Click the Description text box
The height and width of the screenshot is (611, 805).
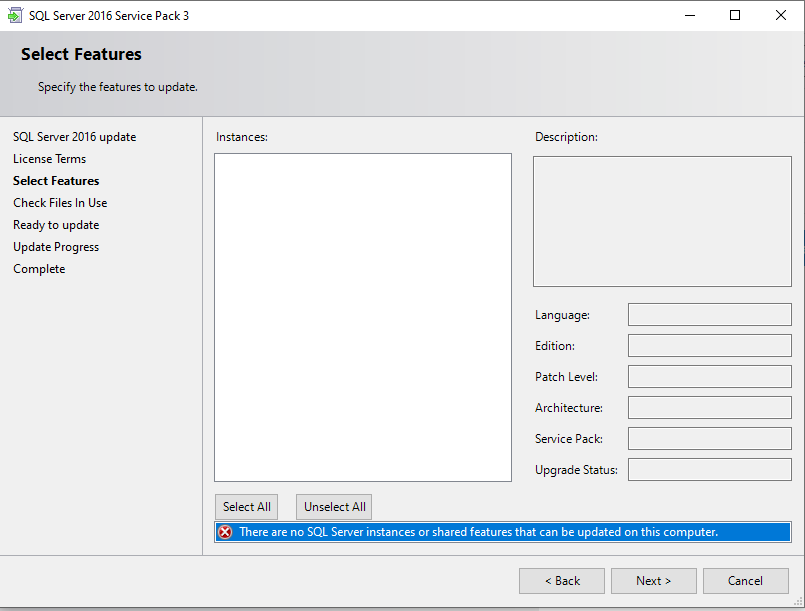point(662,221)
